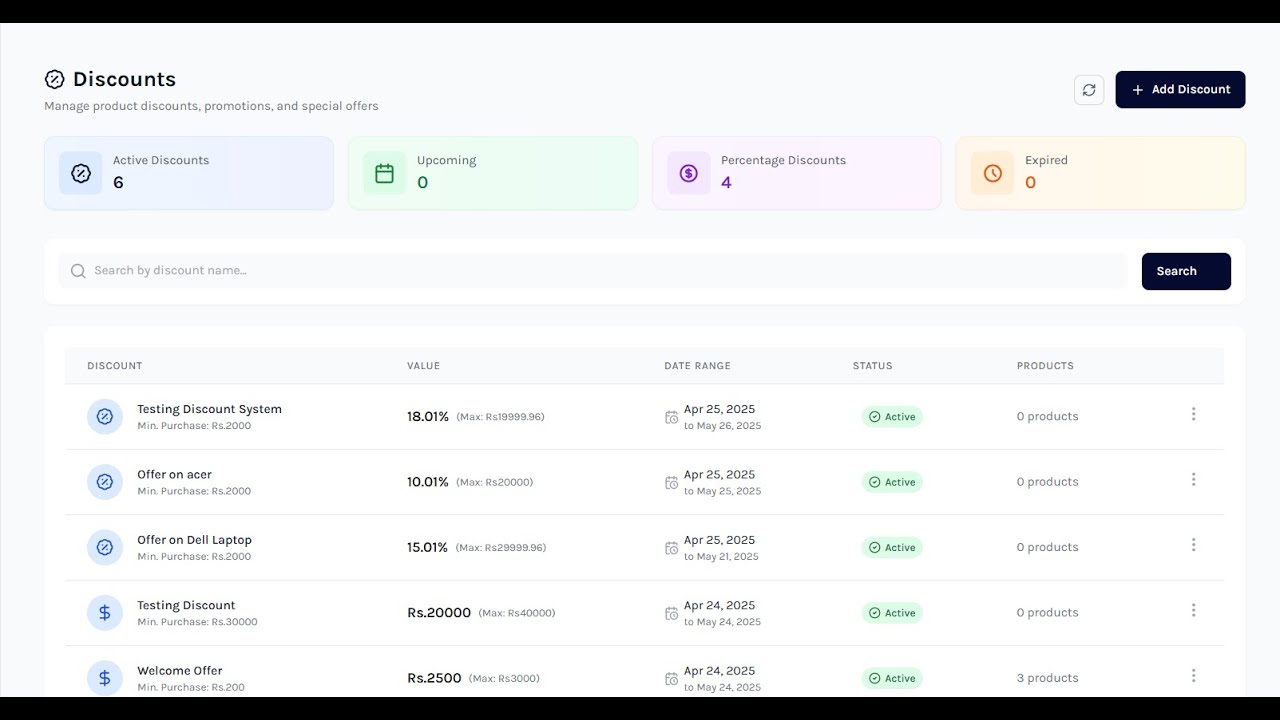Click the (Max: Rs40000) text
Viewport: 1280px width, 720px height.
coord(517,613)
